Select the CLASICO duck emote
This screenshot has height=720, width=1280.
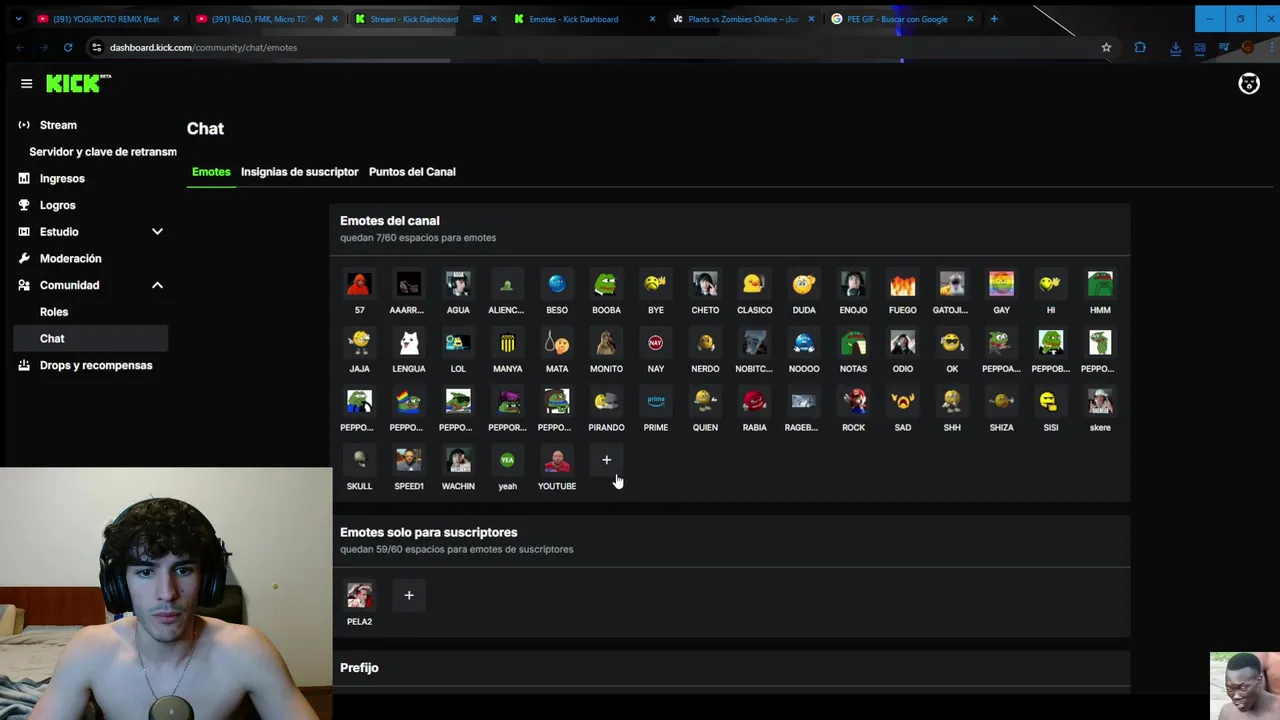click(x=754, y=285)
